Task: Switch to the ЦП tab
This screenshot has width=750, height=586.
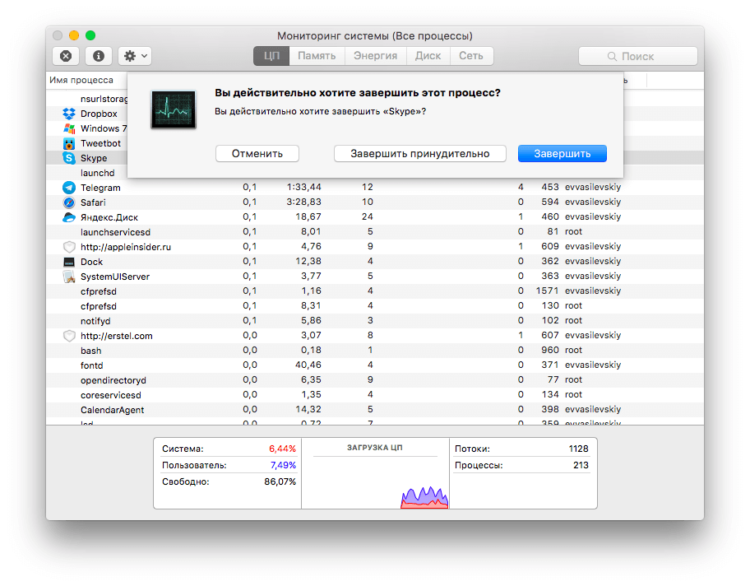Action: point(271,56)
